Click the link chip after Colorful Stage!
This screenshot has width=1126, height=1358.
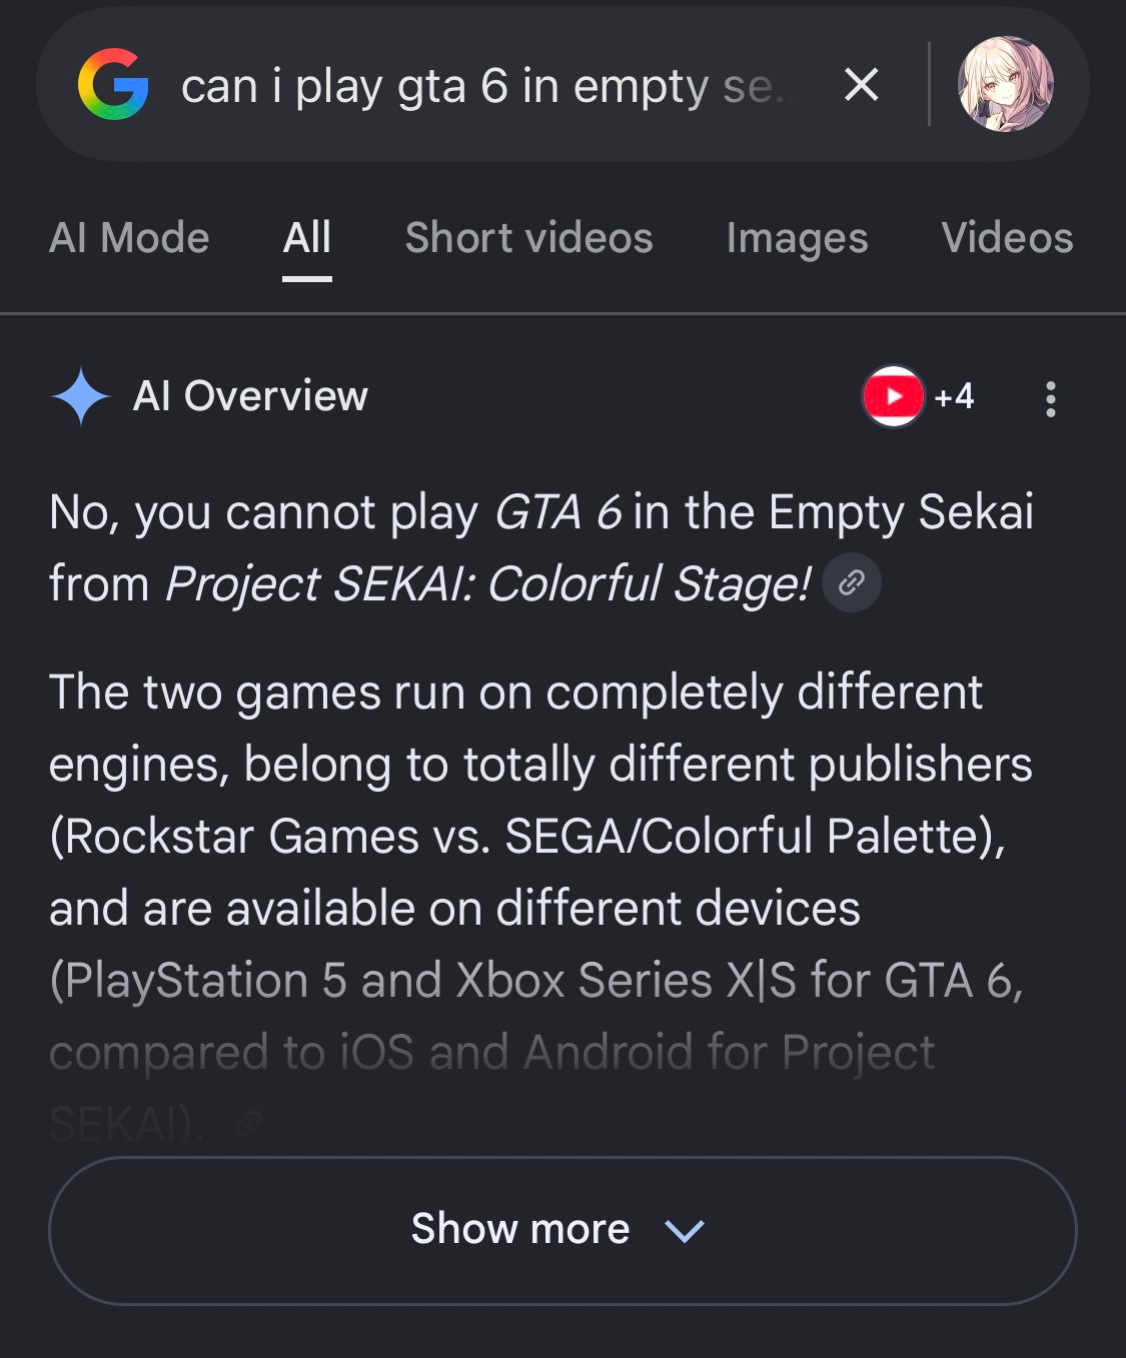851,583
